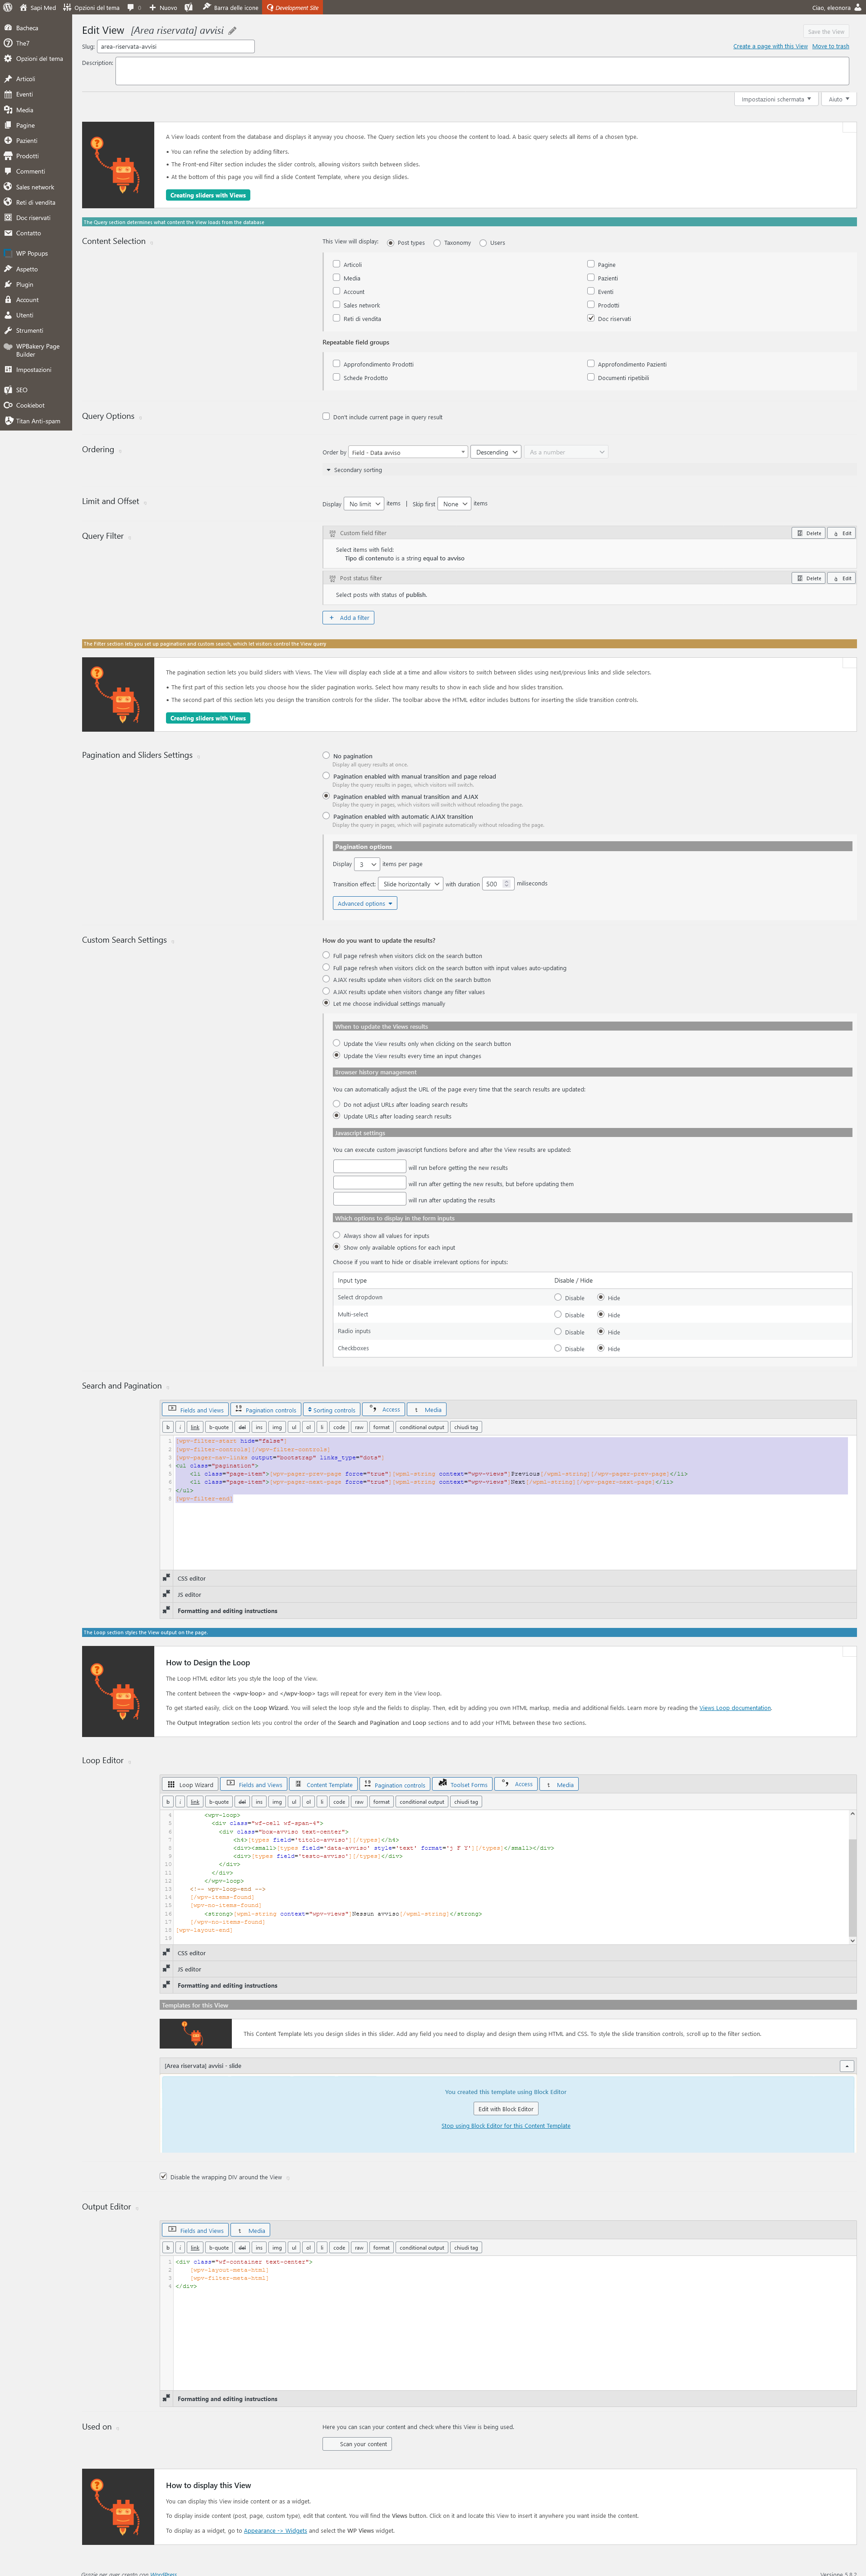Click the transition duration number stepper
Viewport: 866px width, 2576px height.
click(507, 884)
